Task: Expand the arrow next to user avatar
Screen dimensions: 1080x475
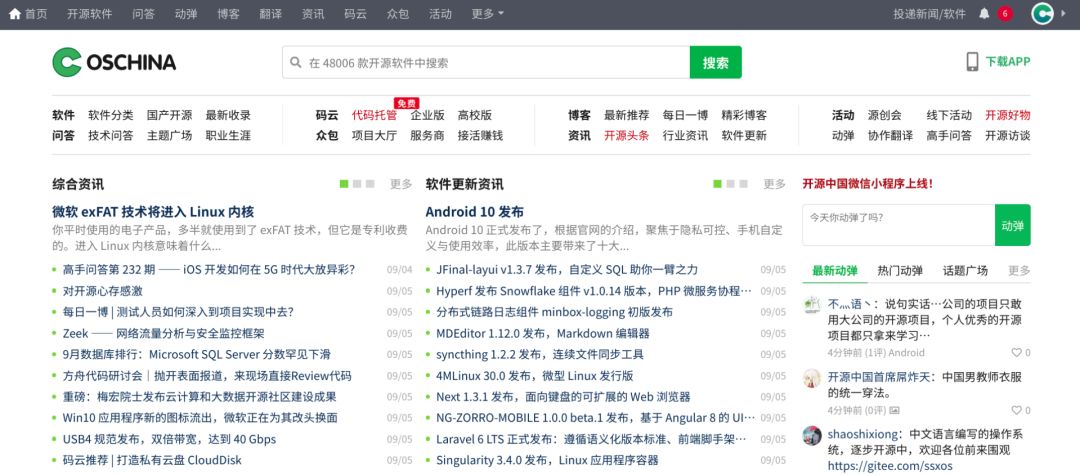Action: coord(1063,14)
